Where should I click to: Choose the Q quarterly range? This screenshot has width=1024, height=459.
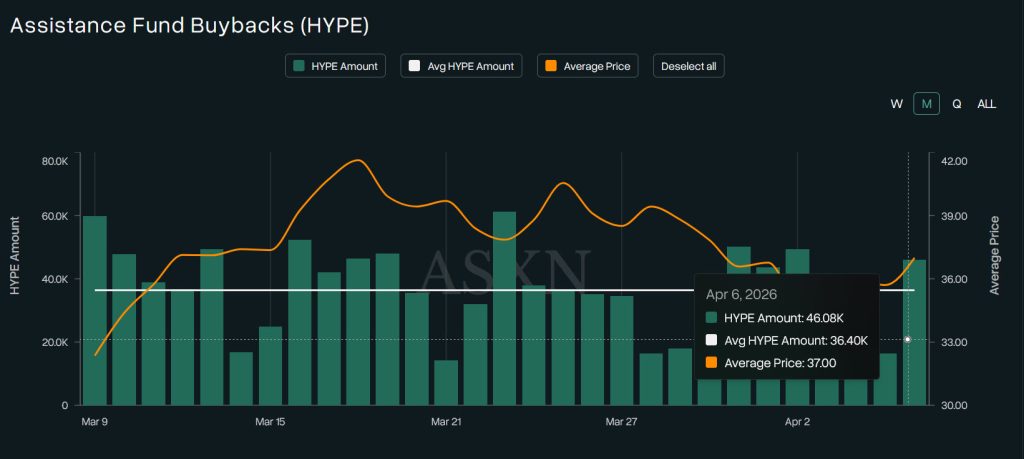[956, 104]
